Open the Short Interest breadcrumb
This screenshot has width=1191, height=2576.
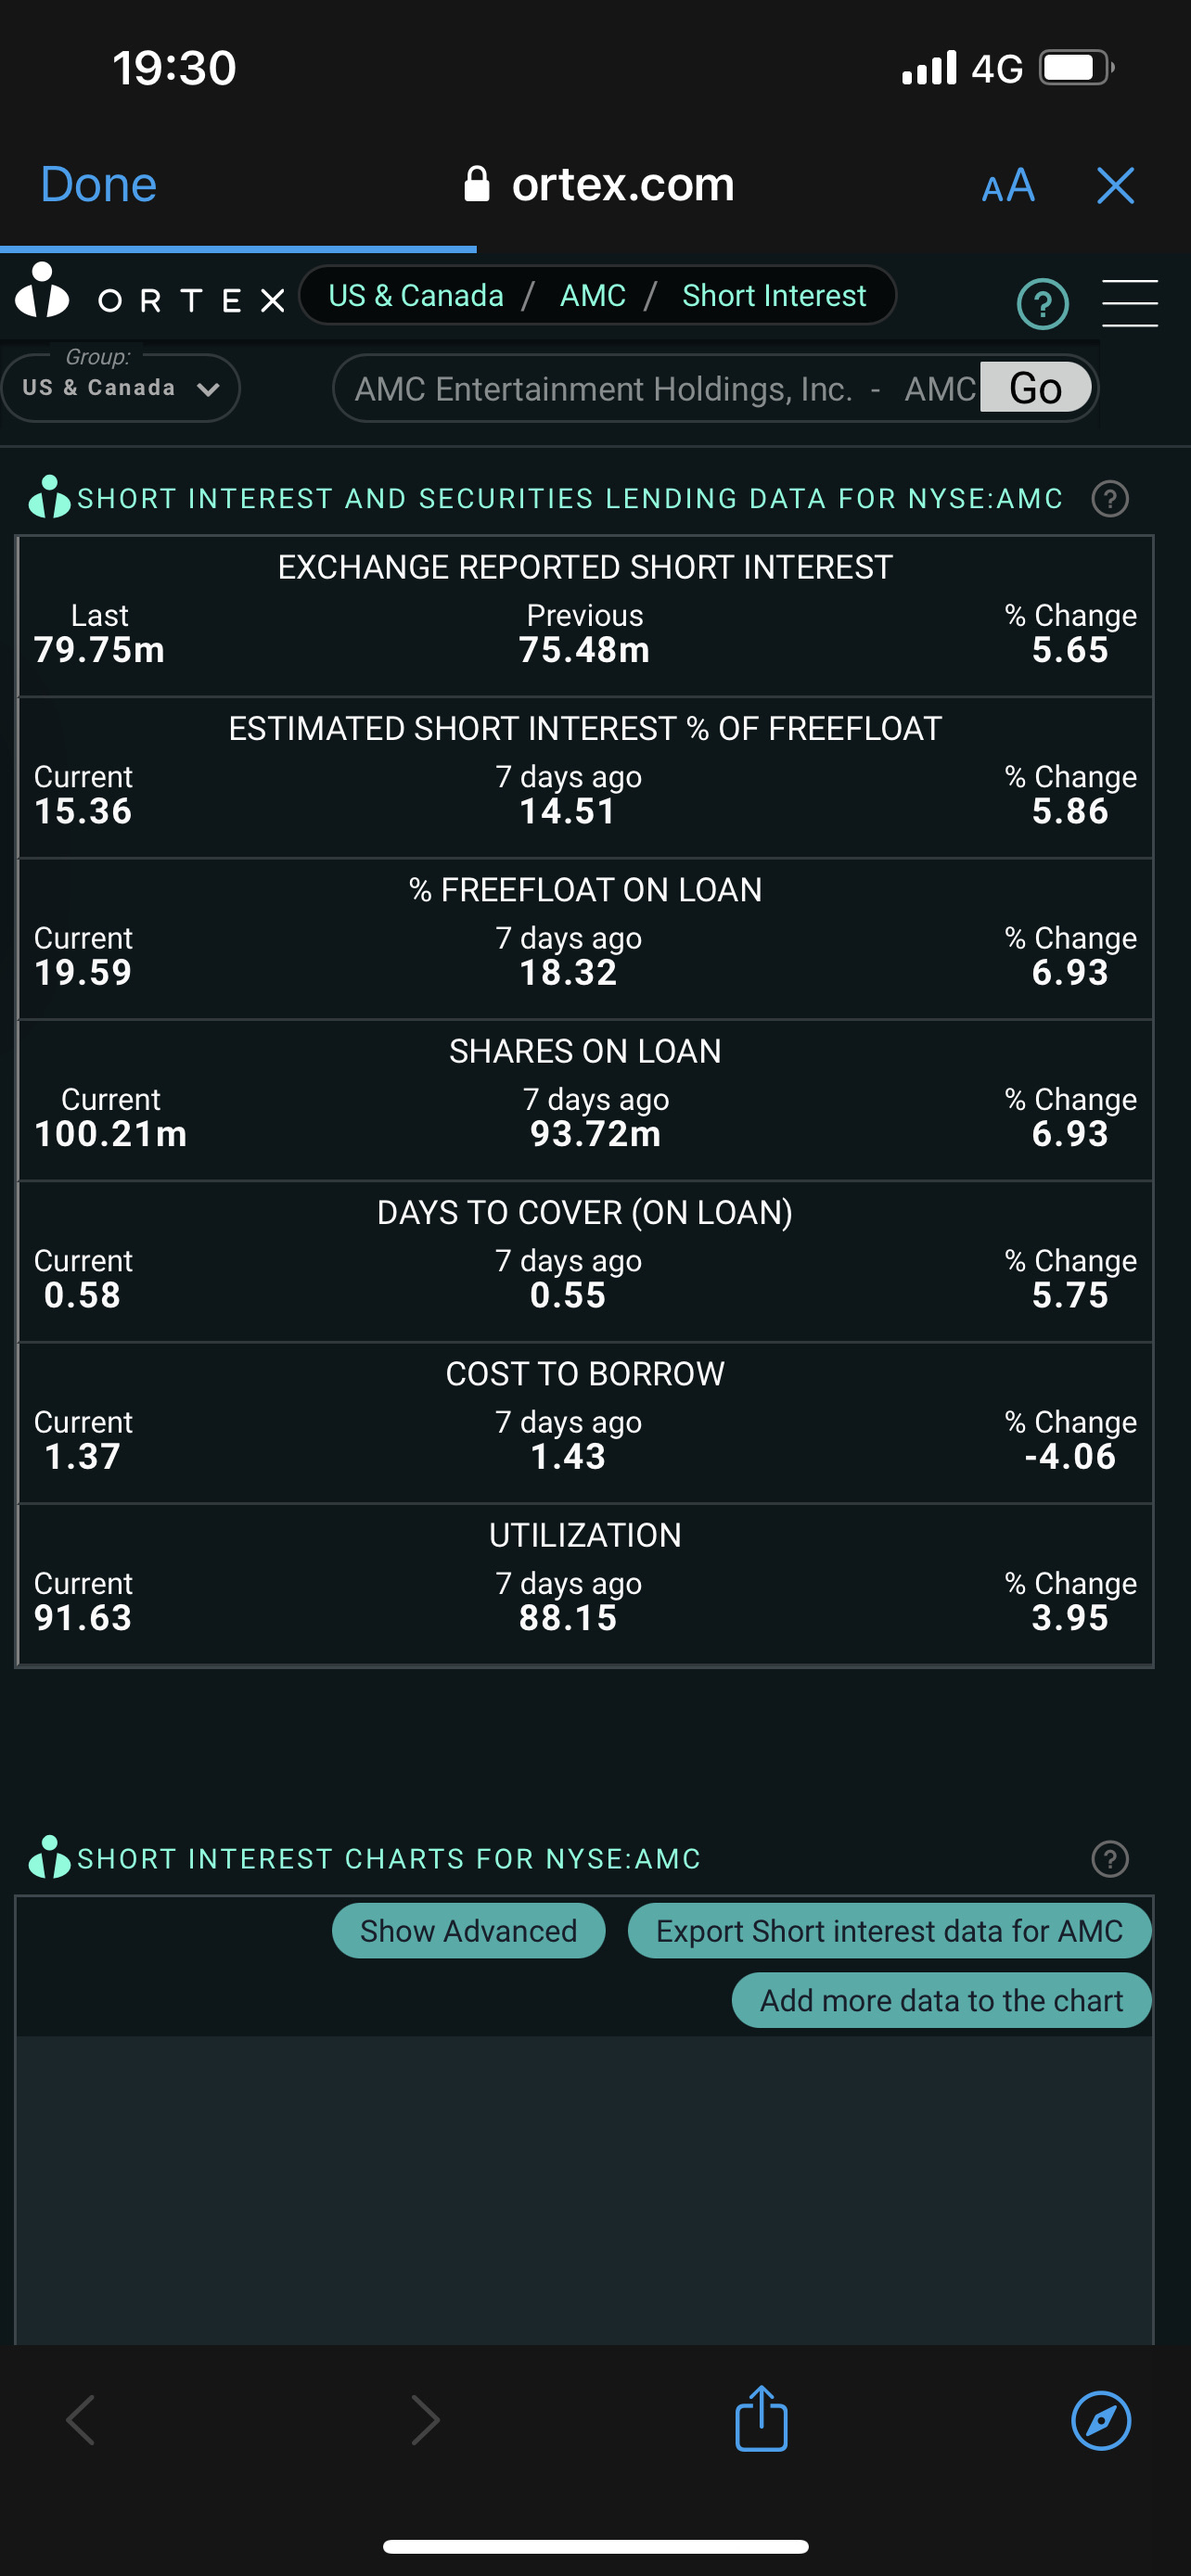(x=773, y=296)
